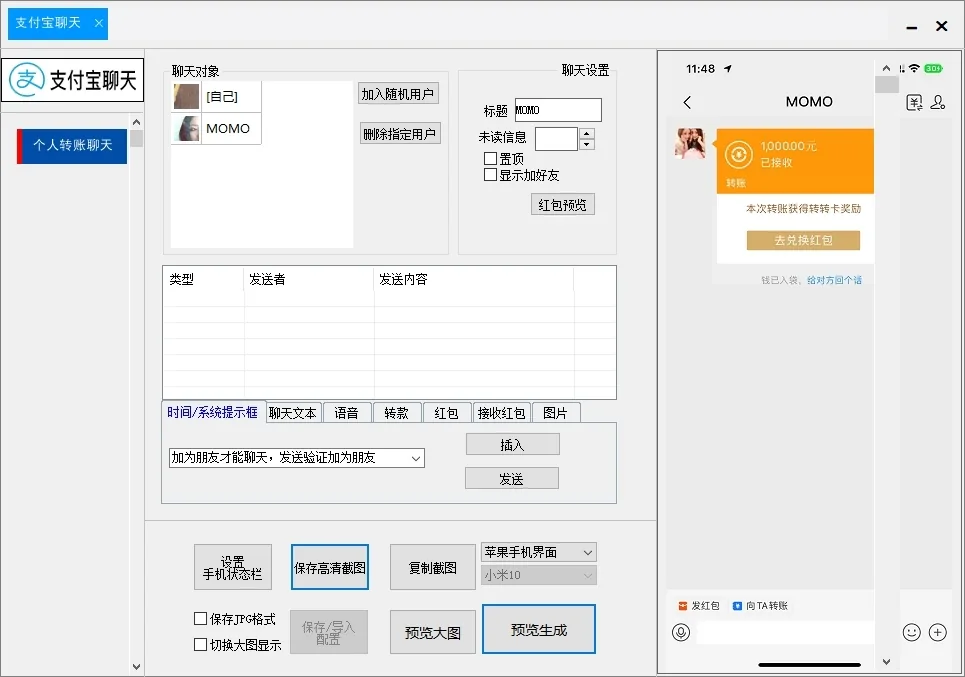Select the 个人转账聊天 sidebar item
The height and width of the screenshot is (677, 965).
tap(72, 146)
